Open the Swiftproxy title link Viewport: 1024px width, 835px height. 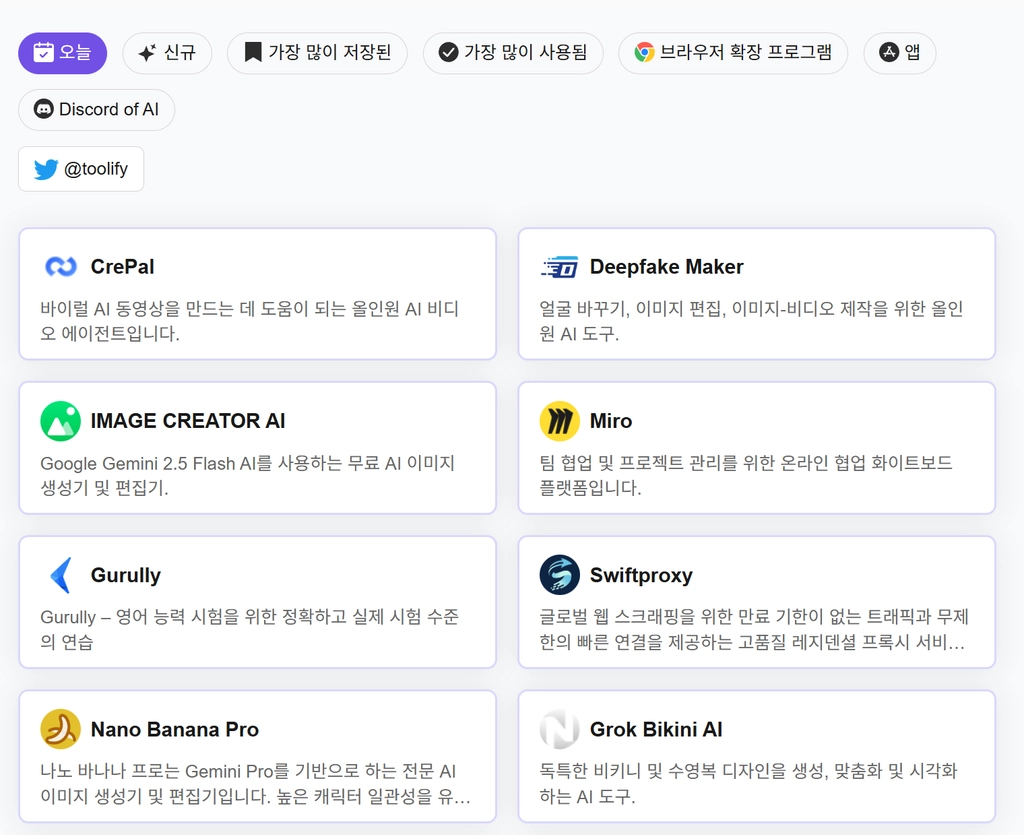(641, 575)
